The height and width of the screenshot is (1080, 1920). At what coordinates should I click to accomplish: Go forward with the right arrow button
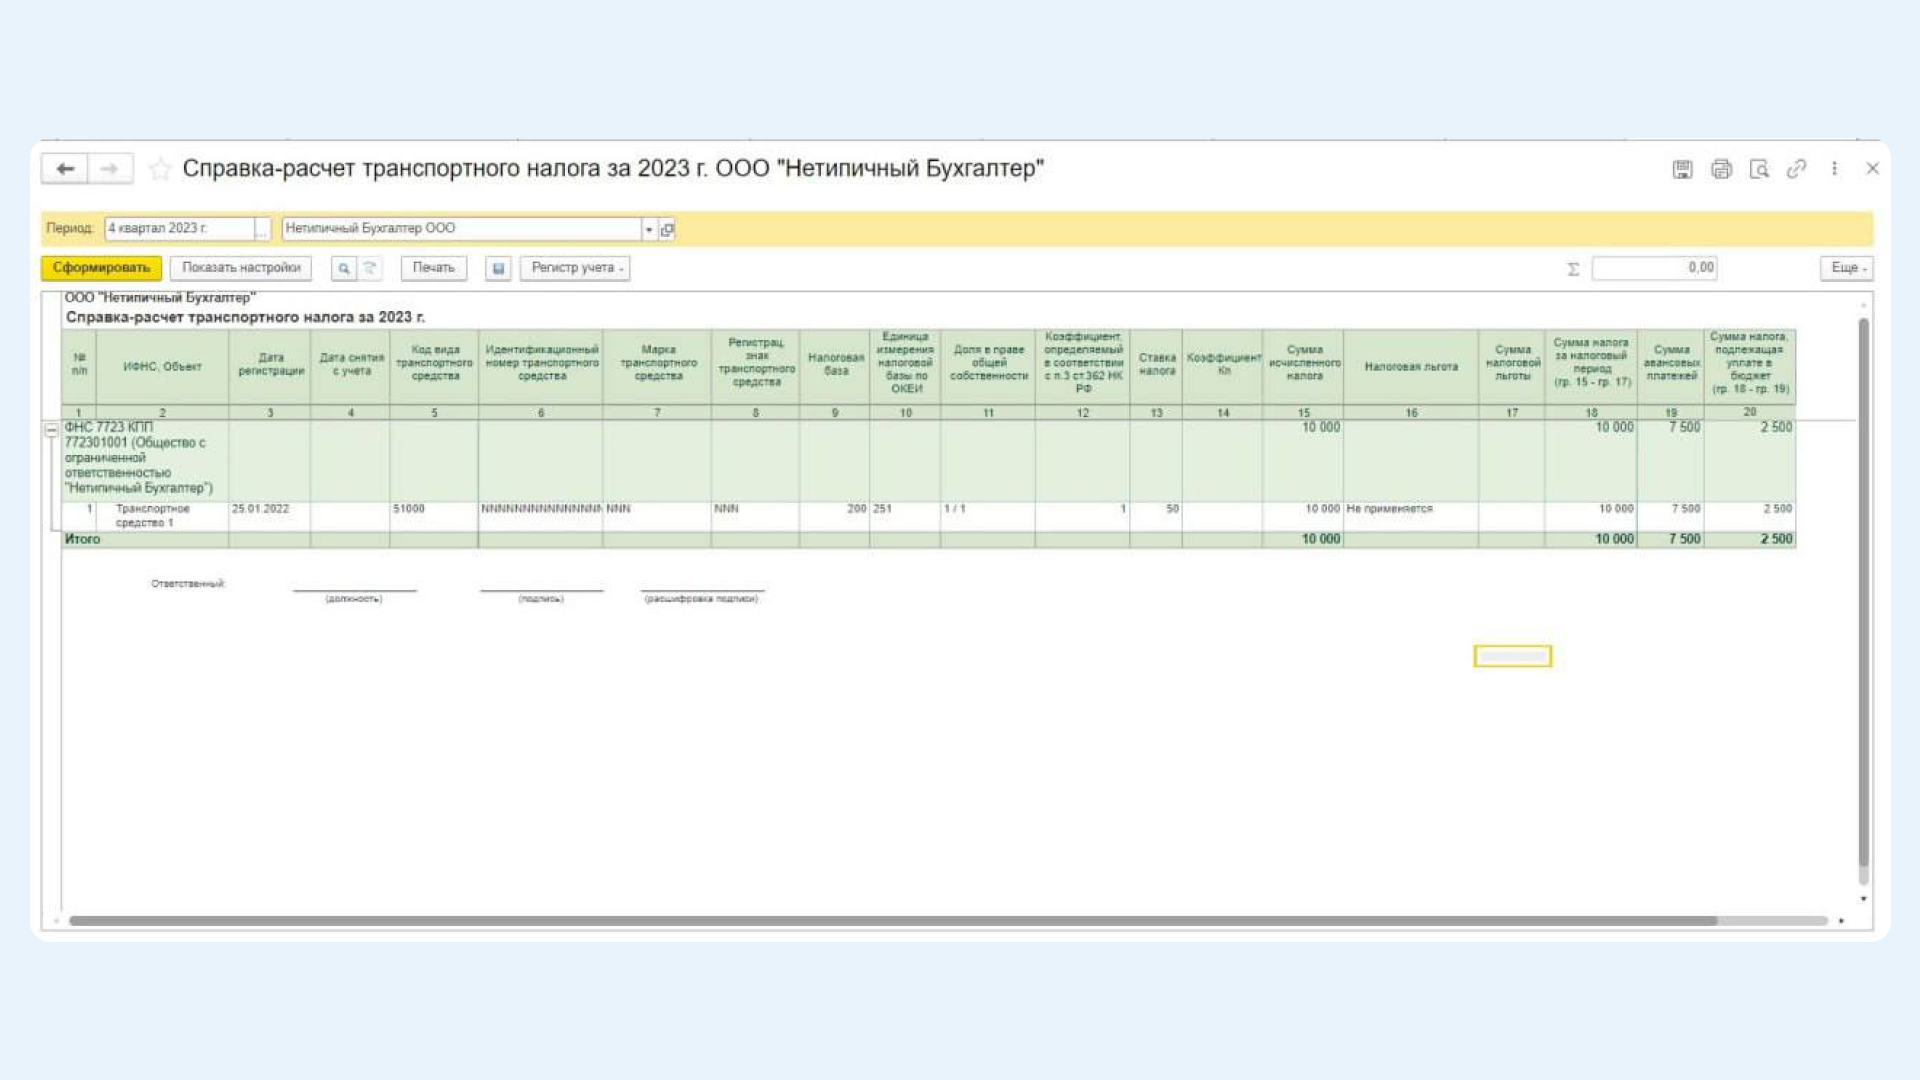click(110, 169)
